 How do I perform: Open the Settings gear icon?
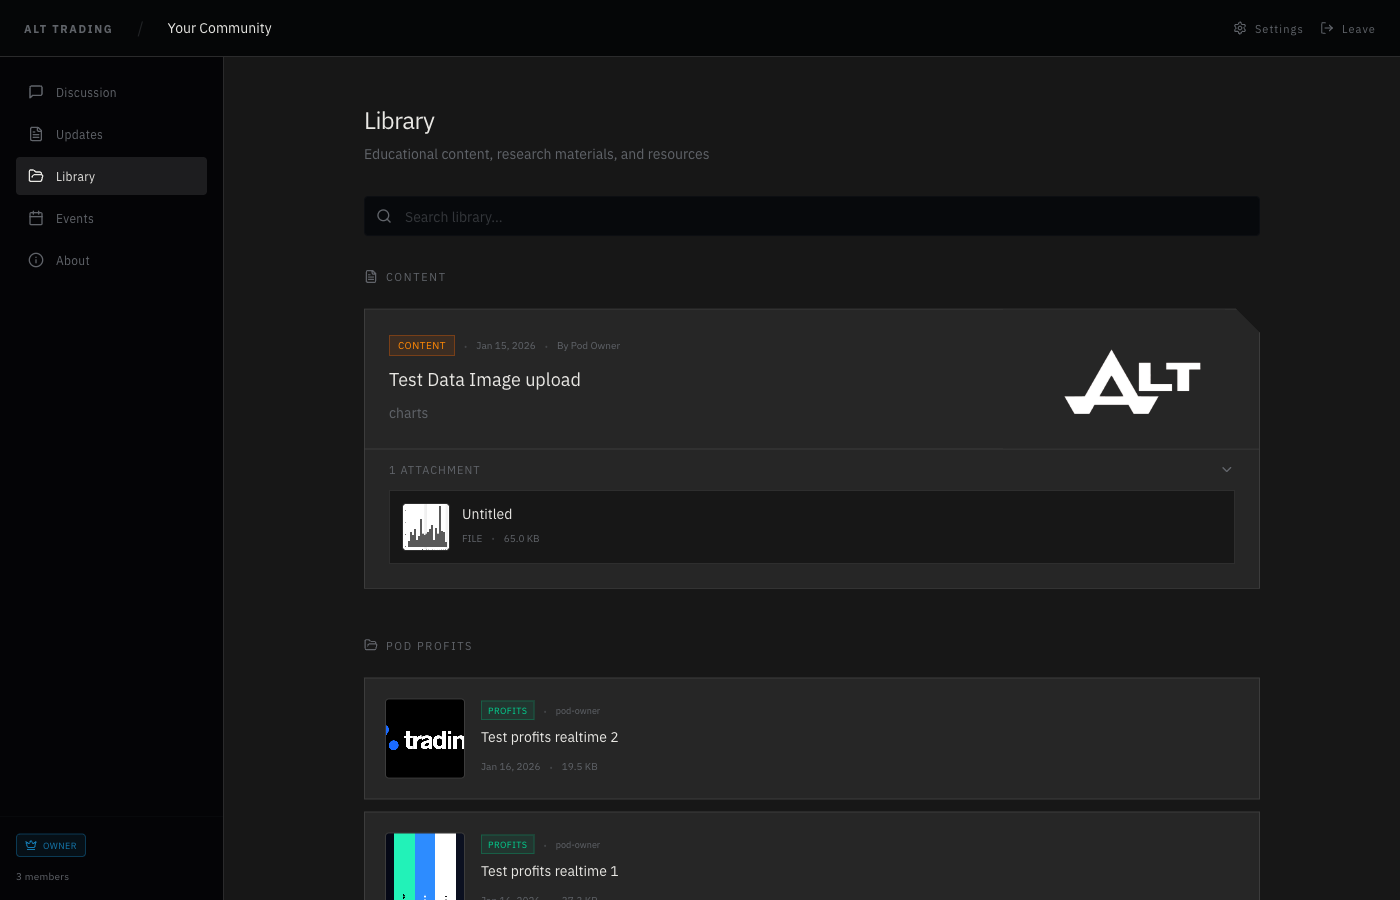pos(1239,28)
